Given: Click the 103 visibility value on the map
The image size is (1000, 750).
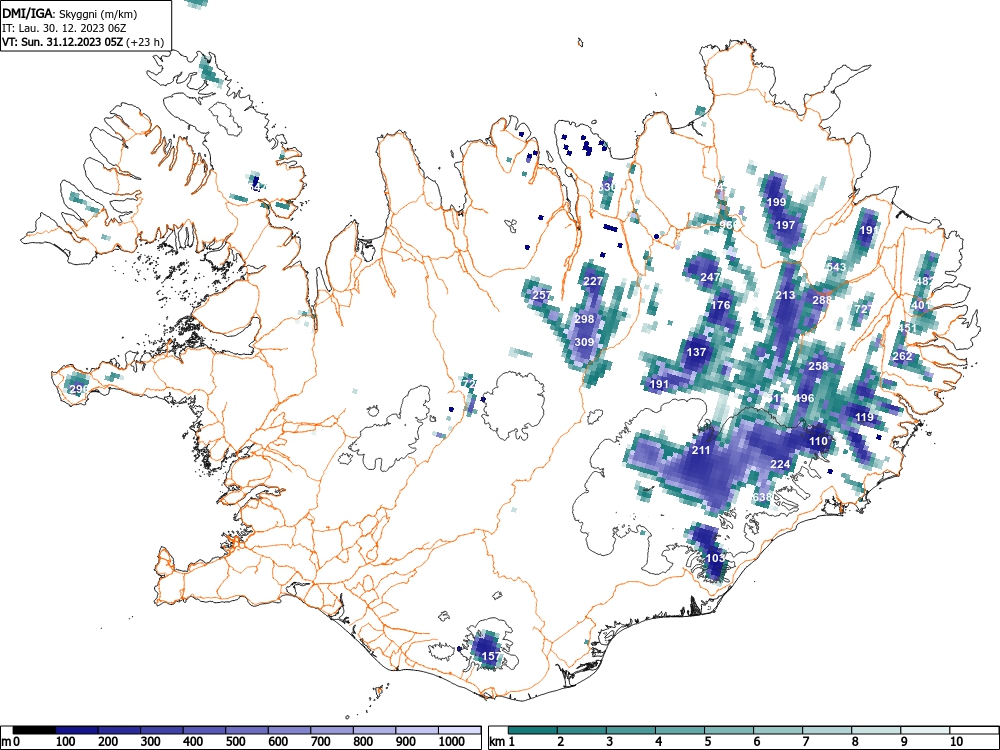Looking at the screenshot, I should 715,558.
